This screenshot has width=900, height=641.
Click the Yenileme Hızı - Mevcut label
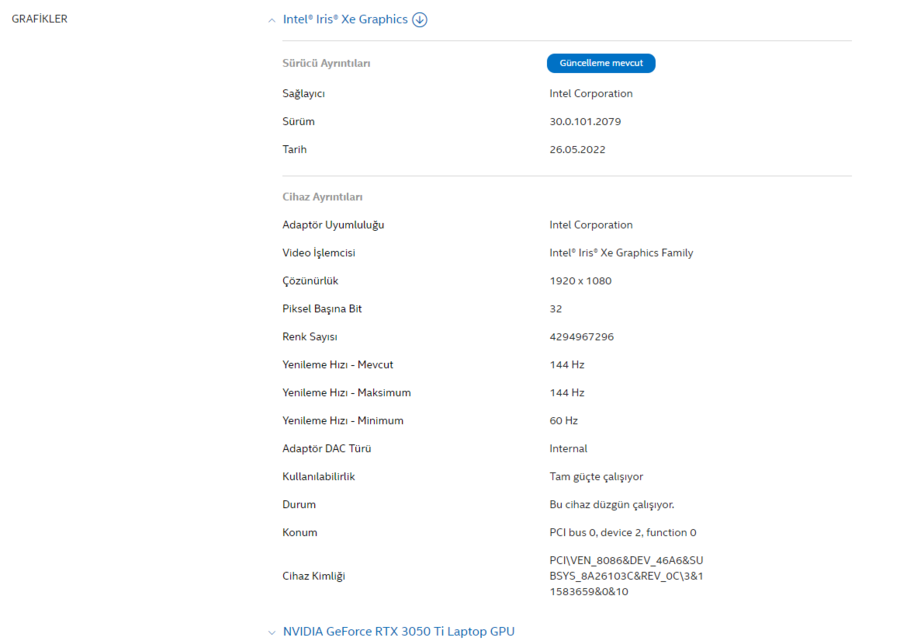pyautogui.click(x=338, y=365)
